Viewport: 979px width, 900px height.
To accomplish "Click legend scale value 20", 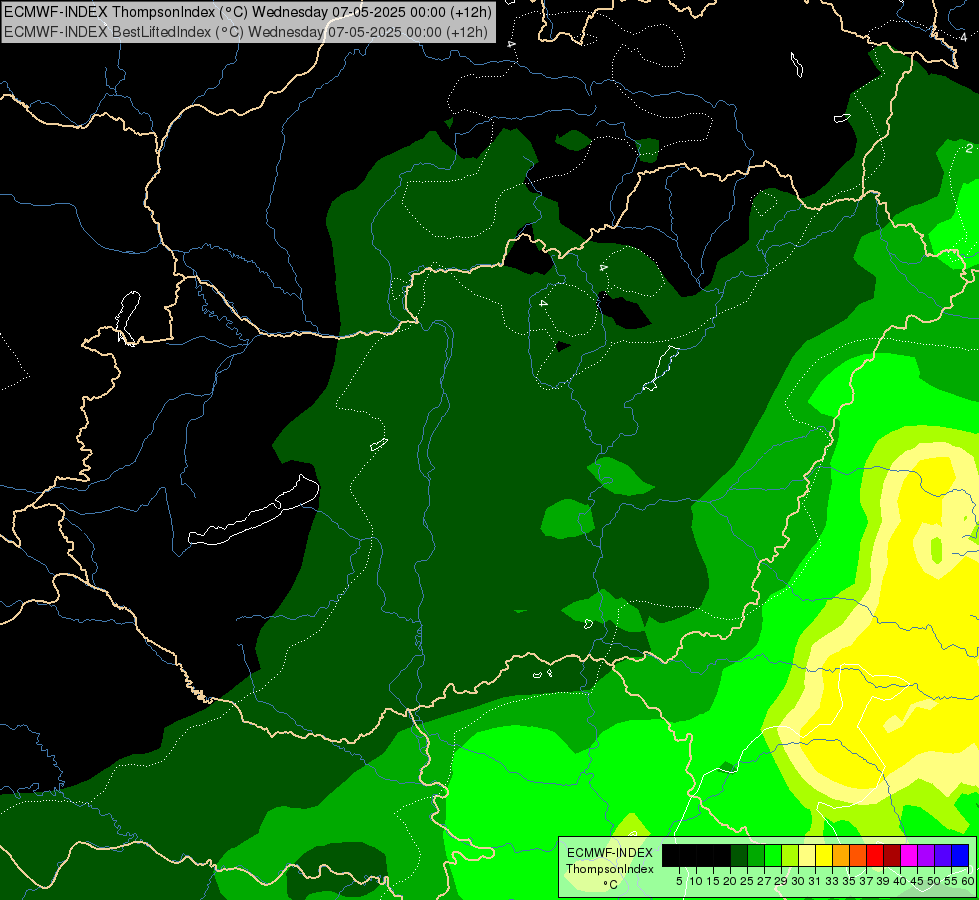I will 731,881.
